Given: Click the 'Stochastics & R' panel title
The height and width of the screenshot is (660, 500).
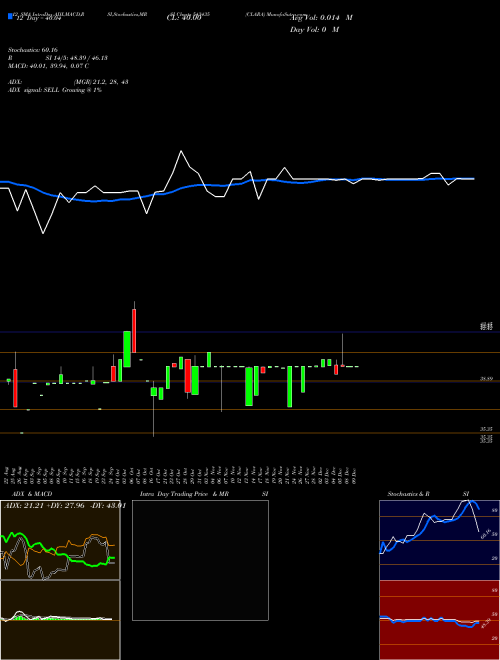Looking at the screenshot, I should point(409,494).
